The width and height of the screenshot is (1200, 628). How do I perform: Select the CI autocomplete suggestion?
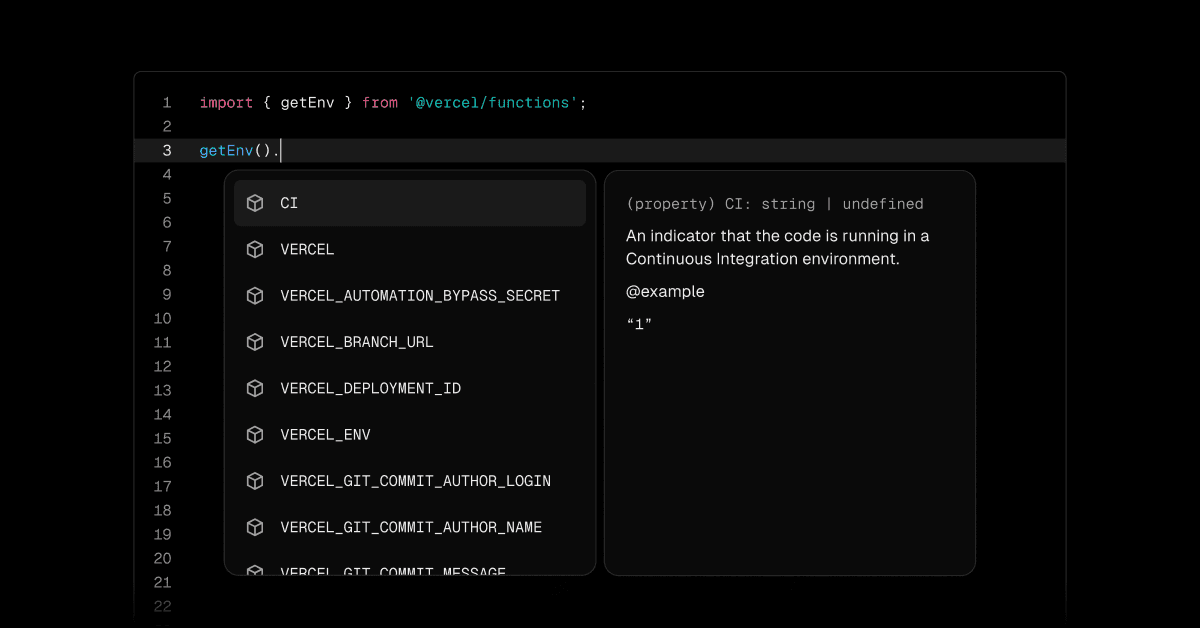pyautogui.click(x=409, y=203)
